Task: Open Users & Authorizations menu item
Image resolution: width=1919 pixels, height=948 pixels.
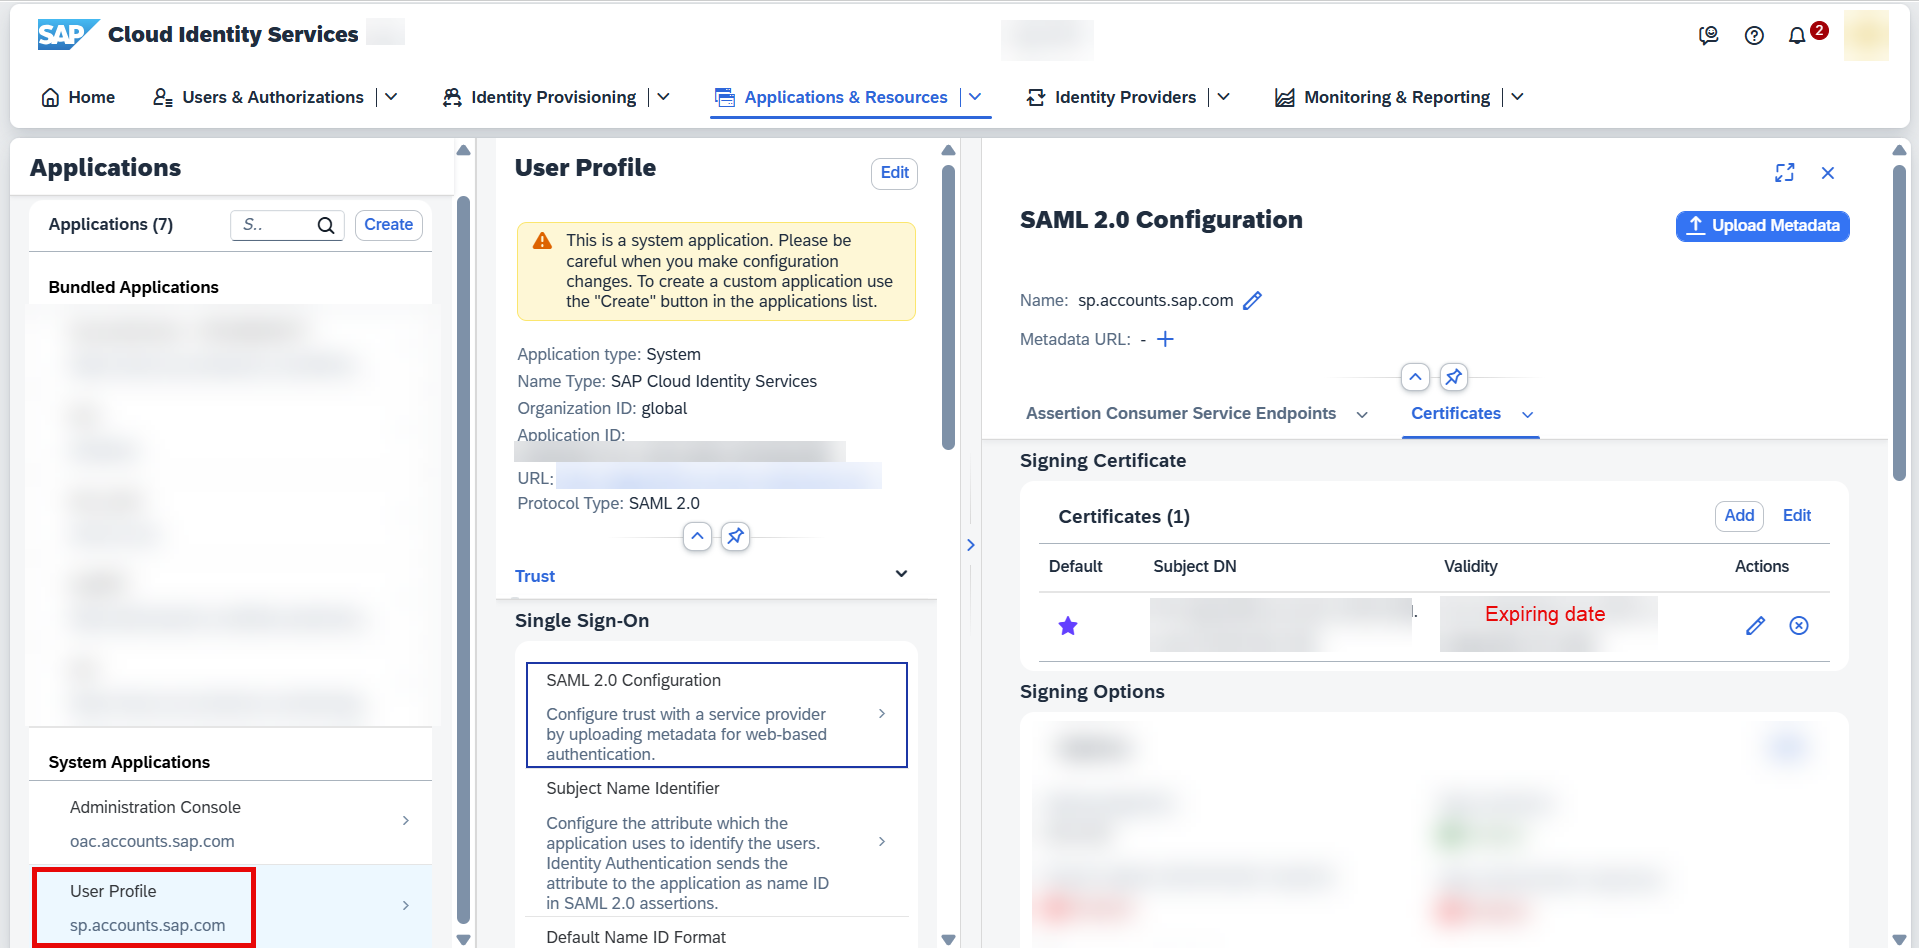Action: [x=258, y=97]
